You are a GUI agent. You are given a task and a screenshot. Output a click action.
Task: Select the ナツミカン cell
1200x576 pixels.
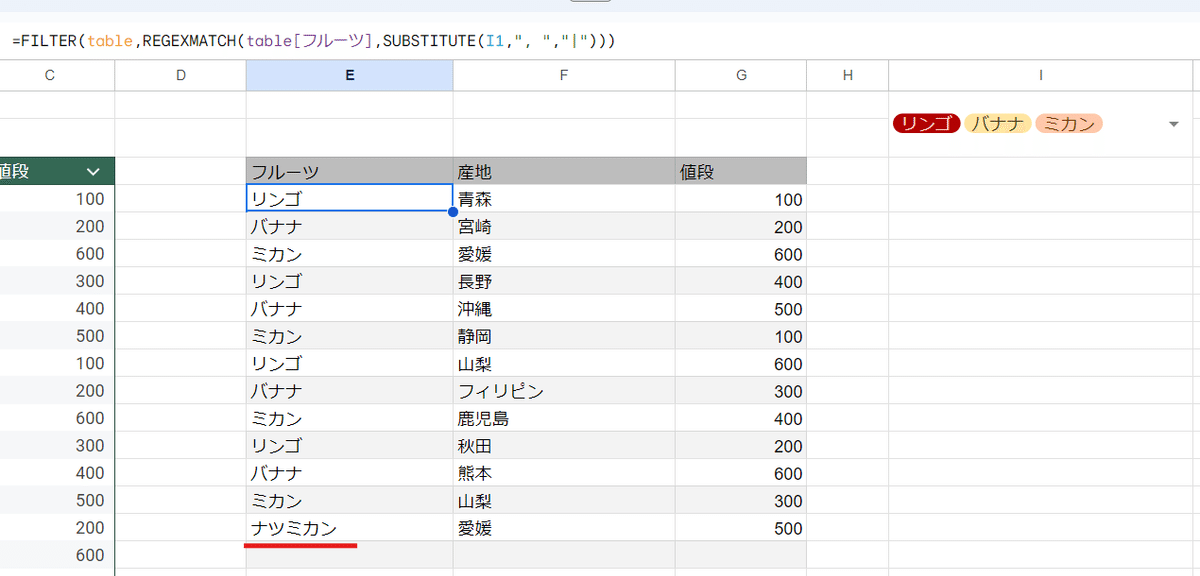tap(350, 528)
